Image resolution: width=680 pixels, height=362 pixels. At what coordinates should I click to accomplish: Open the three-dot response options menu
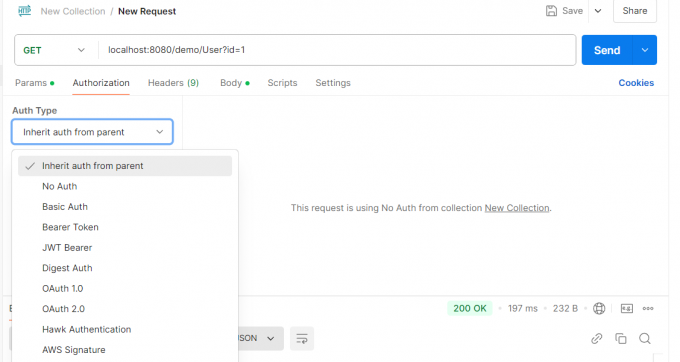tap(648, 308)
